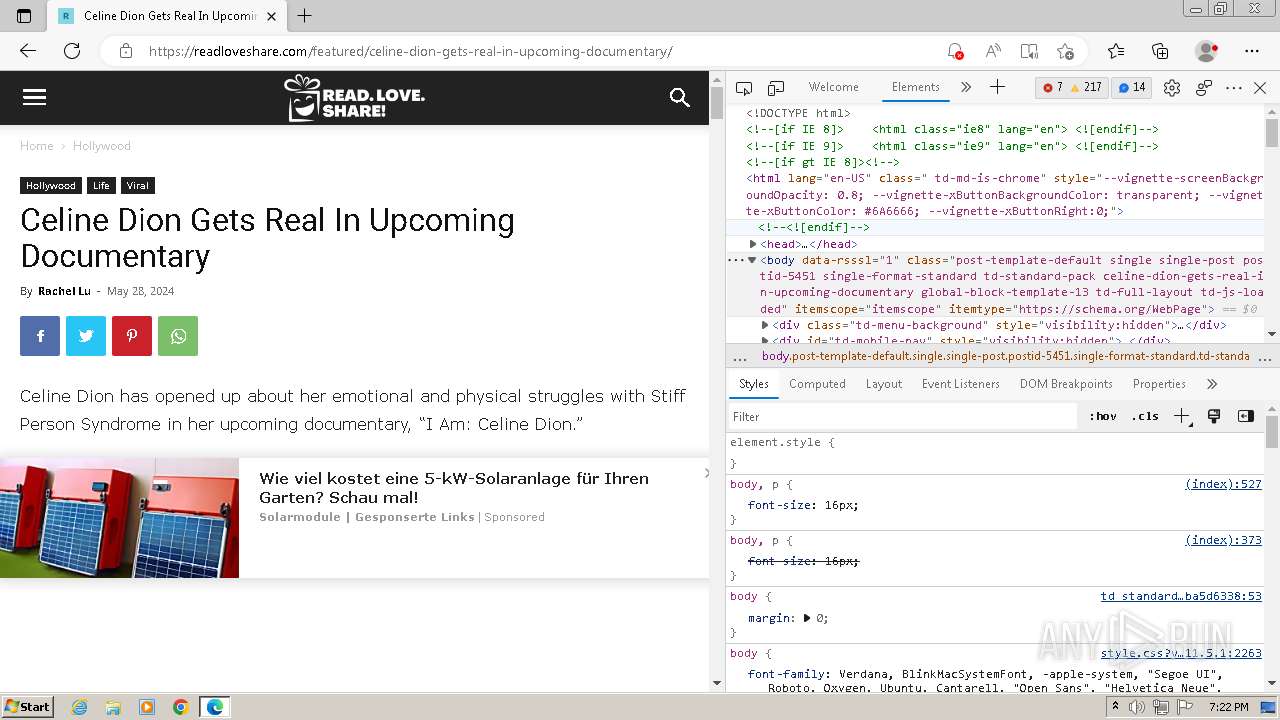1280x720 pixels.
Task: Open the browser profile avatar
Action: [x=1207, y=51]
